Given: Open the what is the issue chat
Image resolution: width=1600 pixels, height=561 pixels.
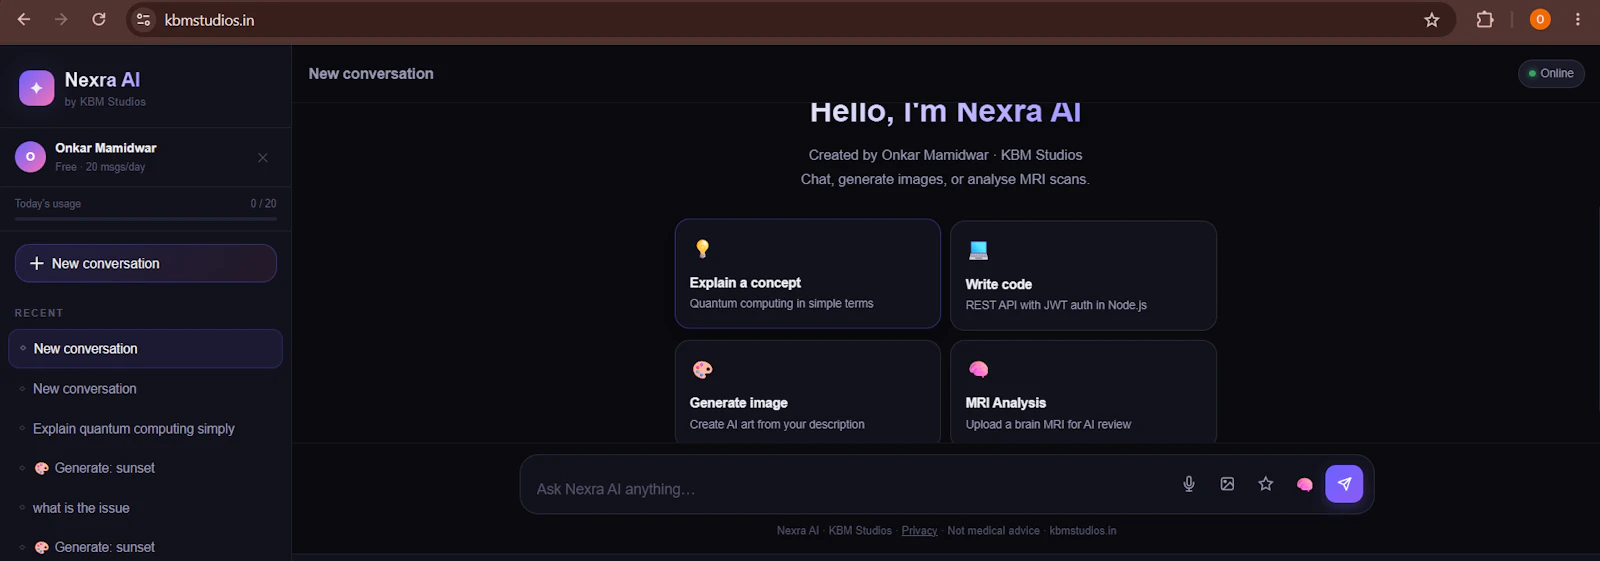Looking at the screenshot, I should click(x=146, y=508).
